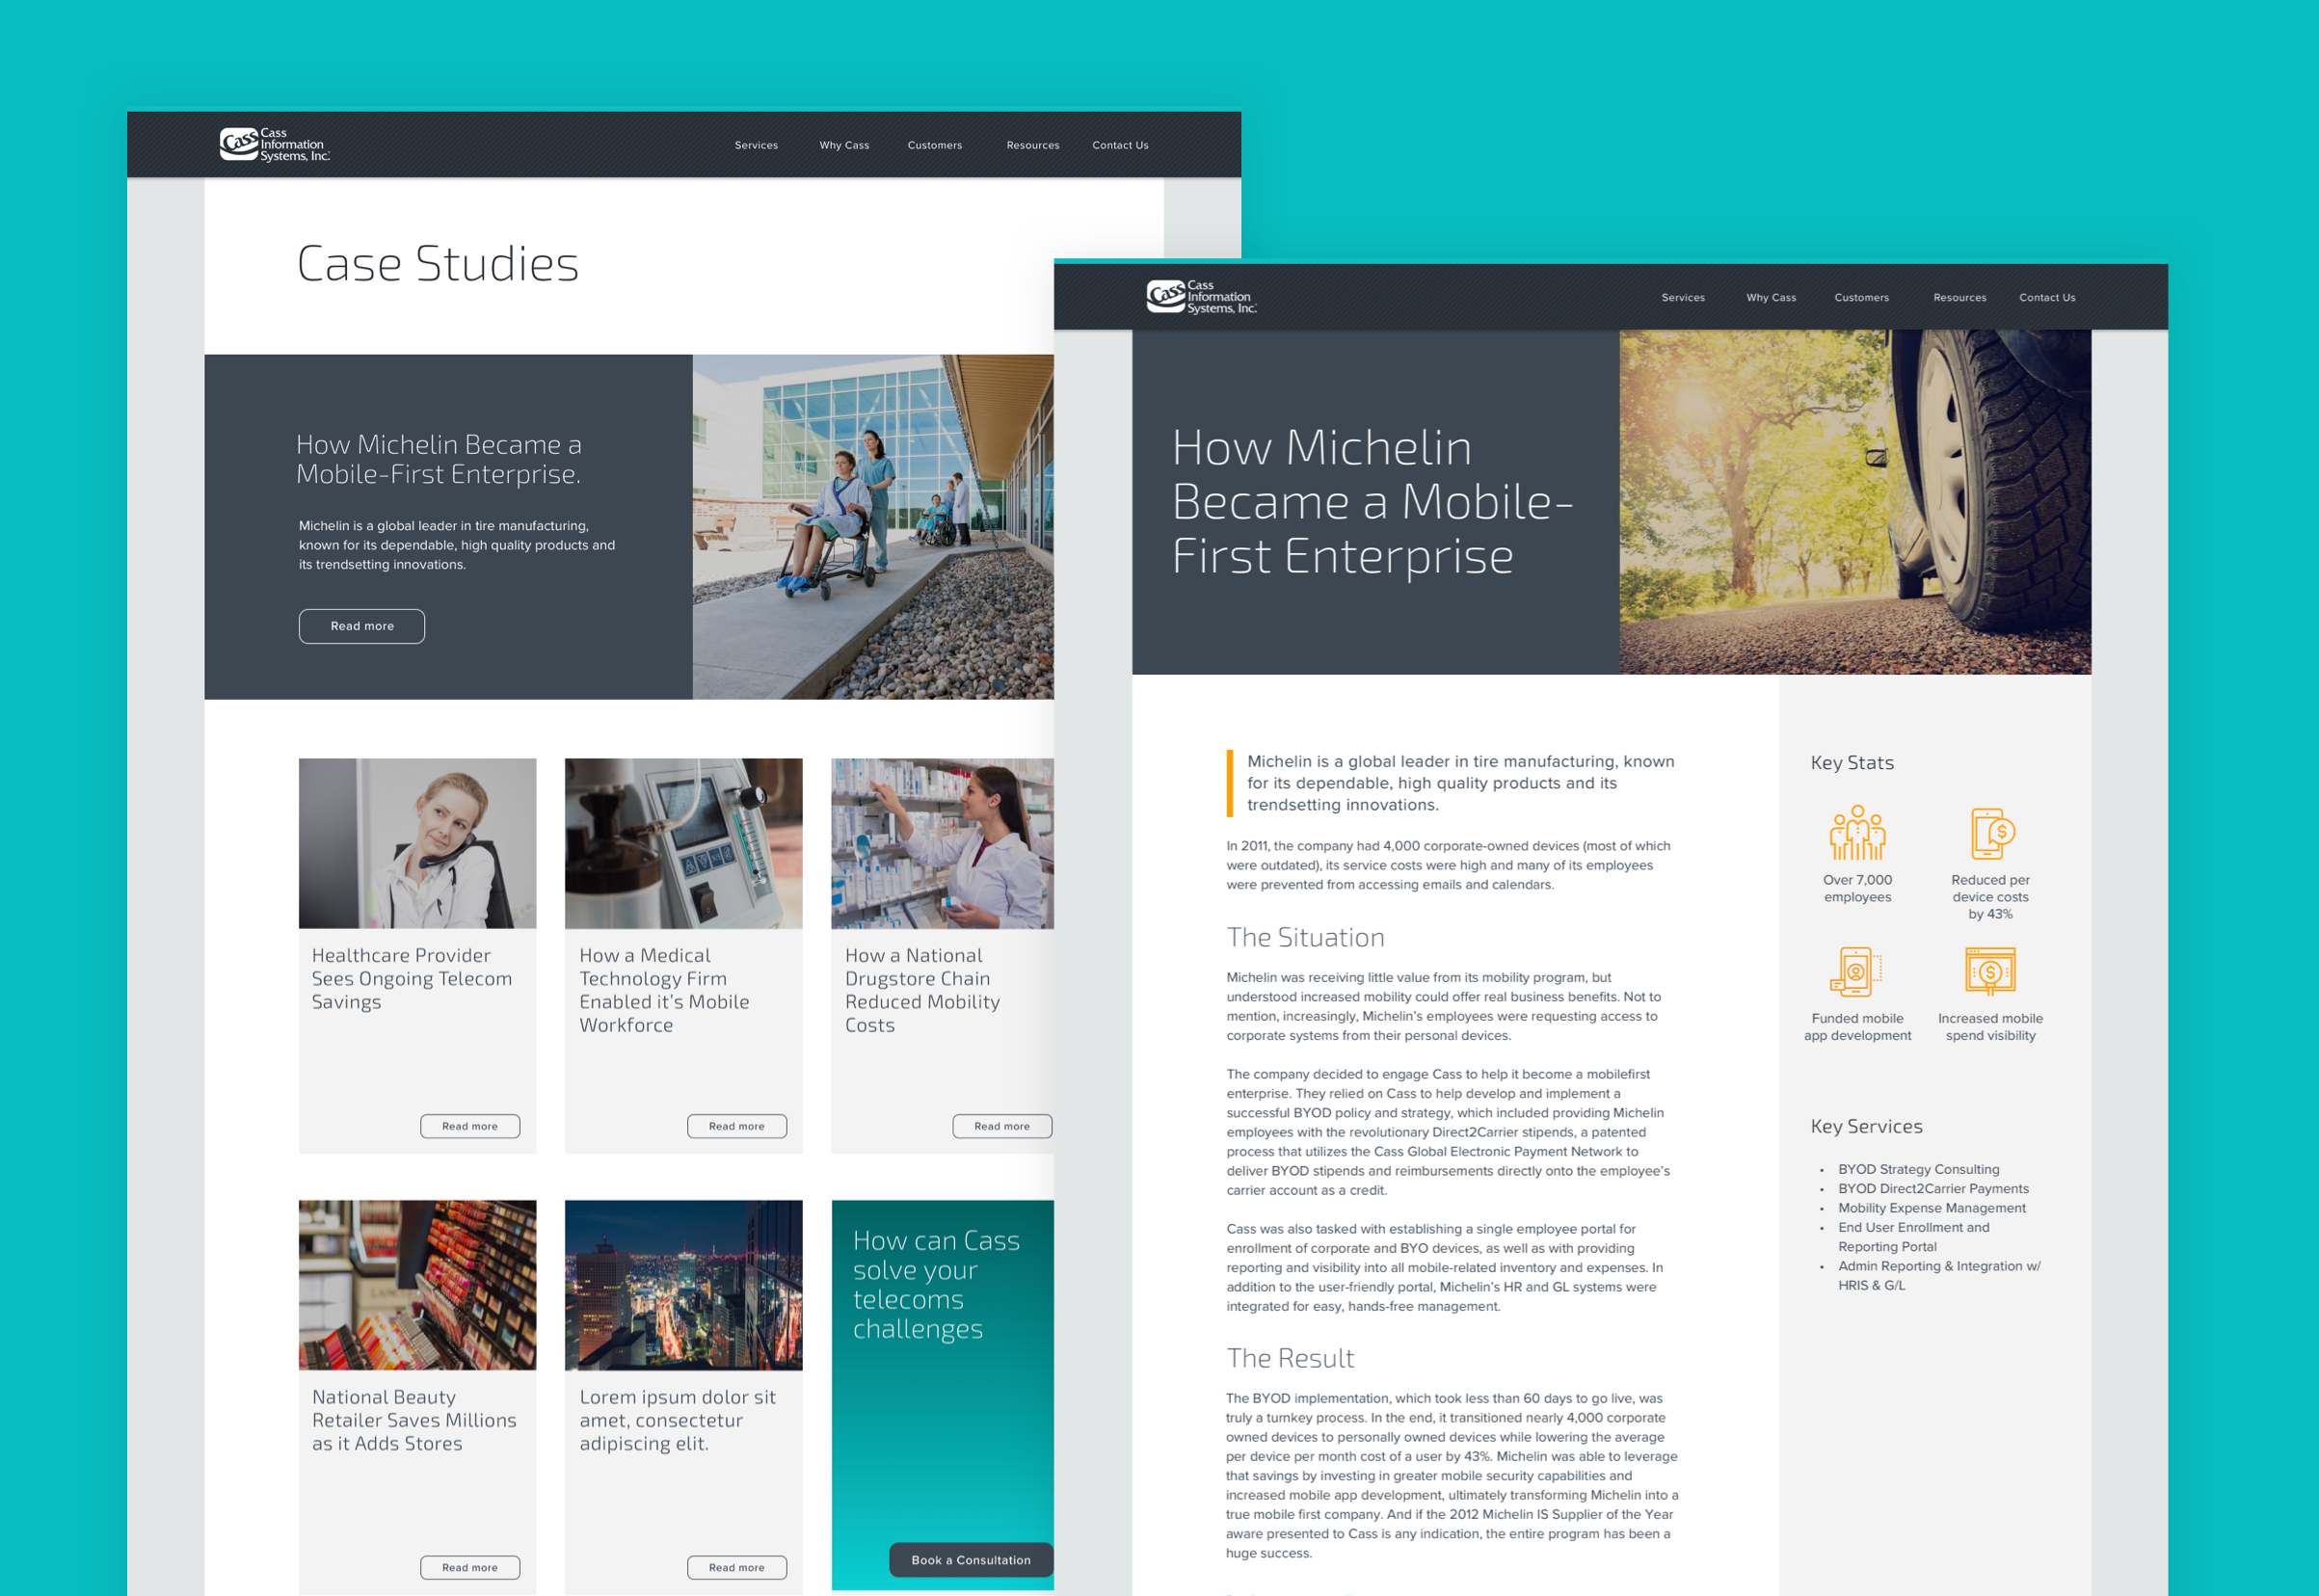Click the Cass logo on Michelin article page
The image size is (2319, 1596).
tap(1200, 297)
